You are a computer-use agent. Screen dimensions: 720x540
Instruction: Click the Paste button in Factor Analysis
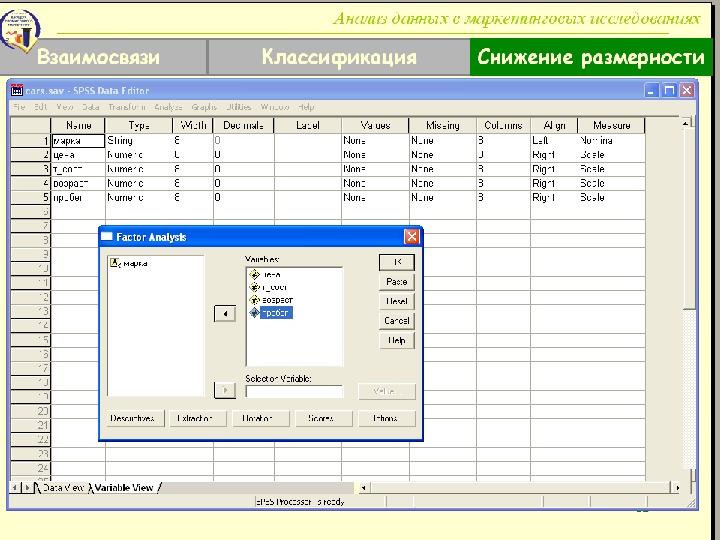click(x=397, y=281)
